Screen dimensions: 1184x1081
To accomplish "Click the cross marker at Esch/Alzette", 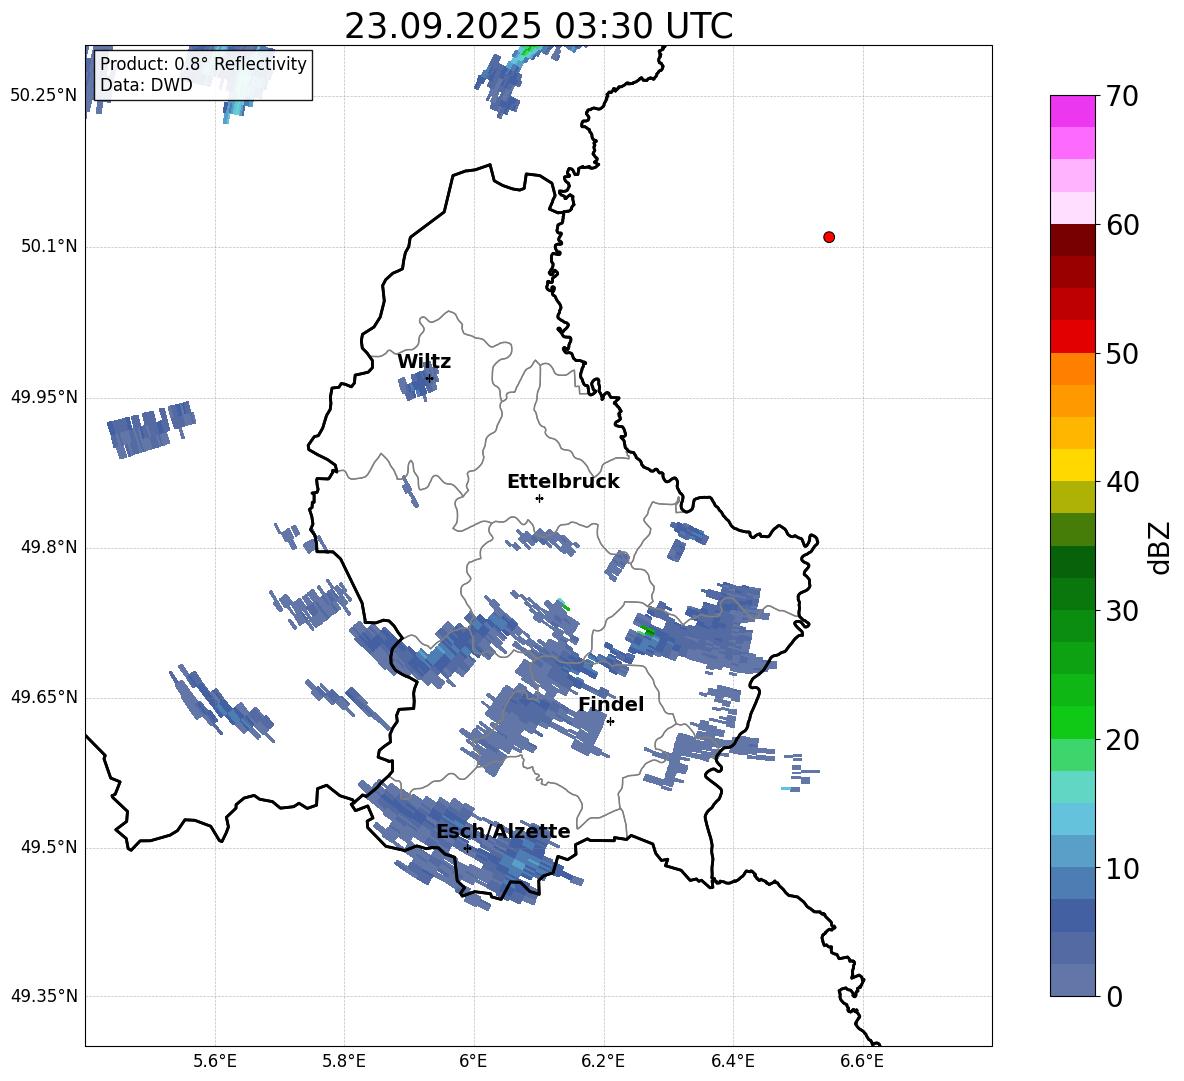I will point(467,848).
